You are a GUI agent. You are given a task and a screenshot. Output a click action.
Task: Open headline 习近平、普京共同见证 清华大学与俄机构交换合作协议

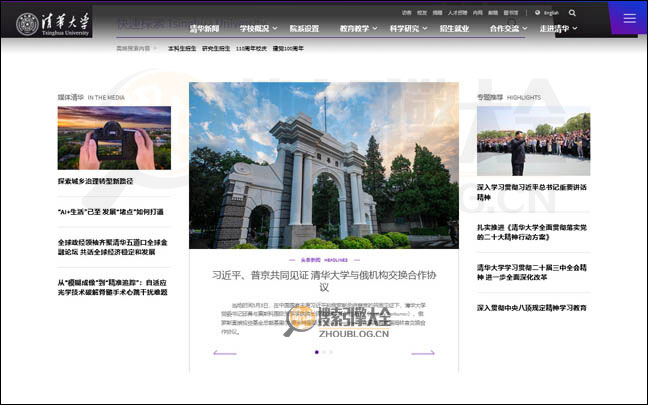pos(324,281)
